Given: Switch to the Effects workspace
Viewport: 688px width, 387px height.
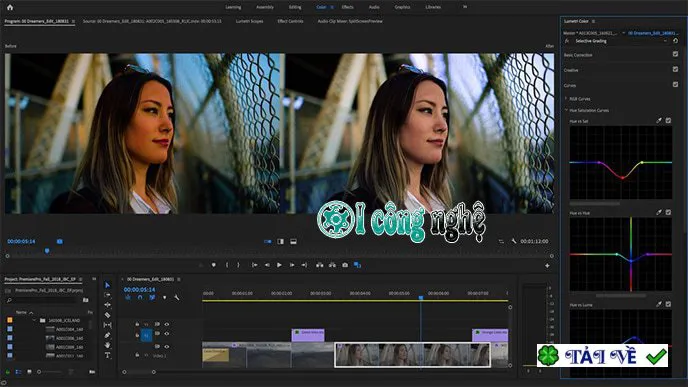Looking at the screenshot, I should pyautogui.click(x=348, y=7).
